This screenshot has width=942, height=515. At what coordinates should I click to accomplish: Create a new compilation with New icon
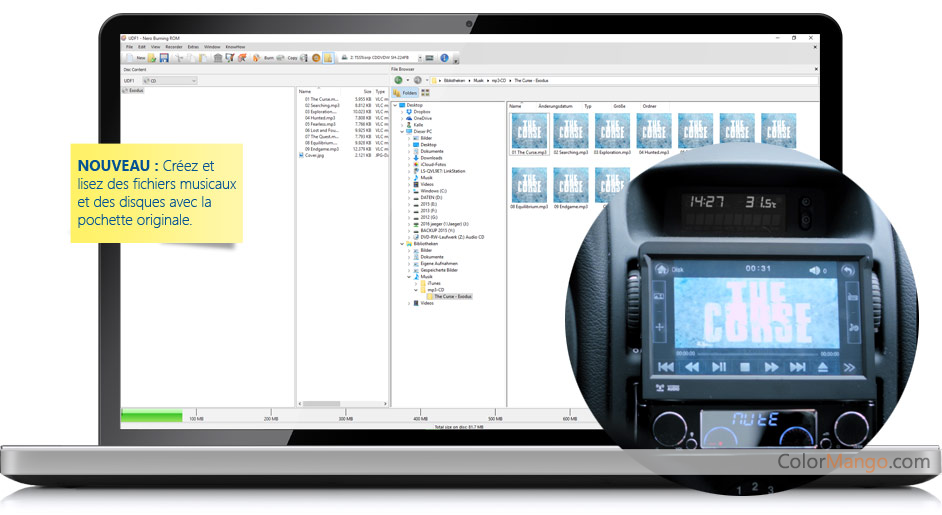click(x=136, y=58)
